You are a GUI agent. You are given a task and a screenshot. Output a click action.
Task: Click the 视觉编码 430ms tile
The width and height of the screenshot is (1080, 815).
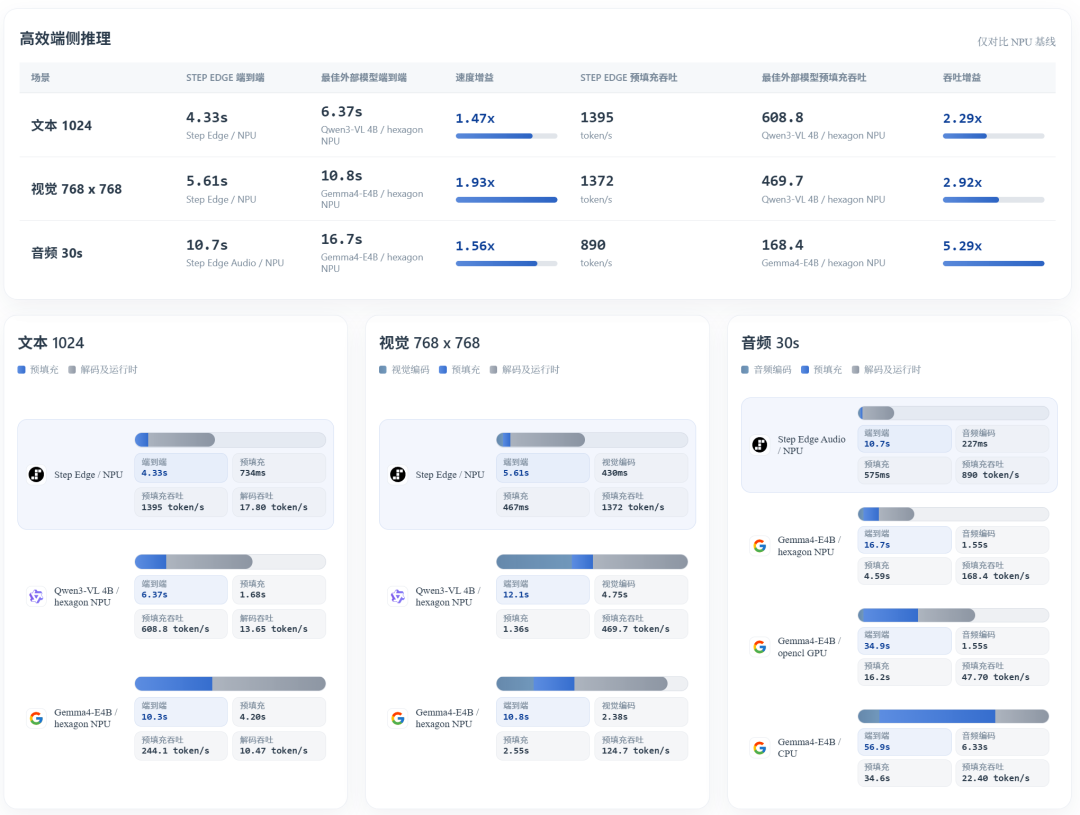(x=641, y=468)
